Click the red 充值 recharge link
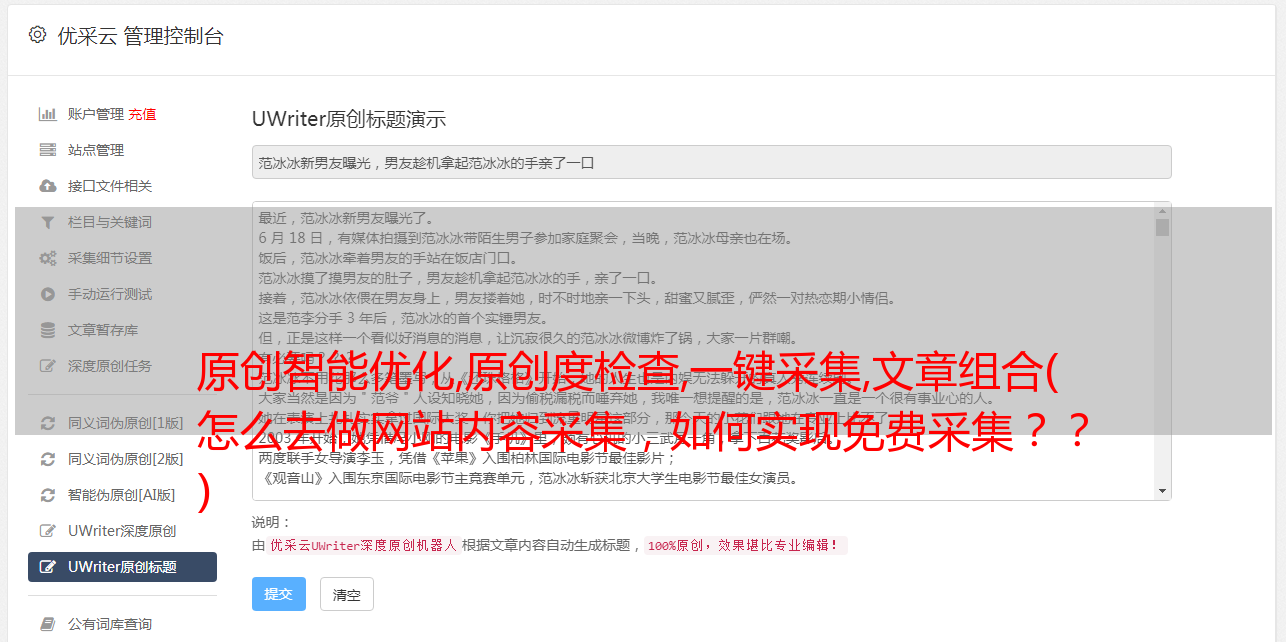The height and width of the screenshot is (642, 1286). pos(142,114)
